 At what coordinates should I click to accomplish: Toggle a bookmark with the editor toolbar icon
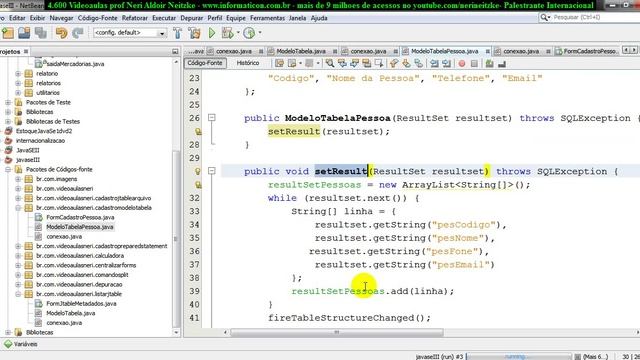418,64
